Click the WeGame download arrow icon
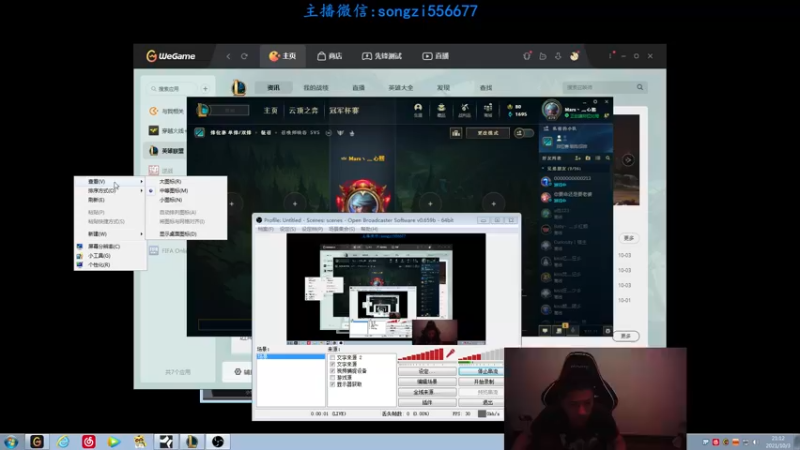This screenshot has width=800, height=450. (558, 56)
